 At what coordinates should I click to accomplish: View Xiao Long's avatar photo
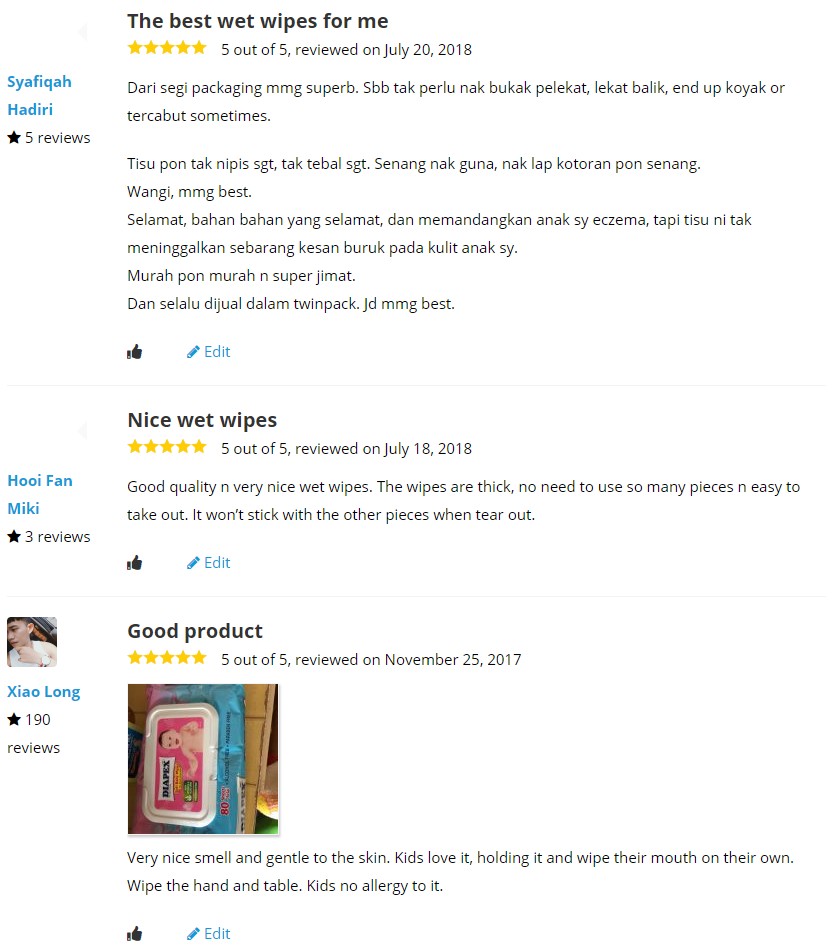[32, 642]
